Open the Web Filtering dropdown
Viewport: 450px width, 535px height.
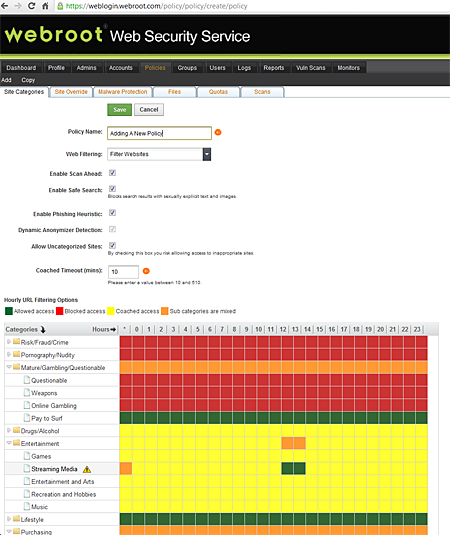206,154
